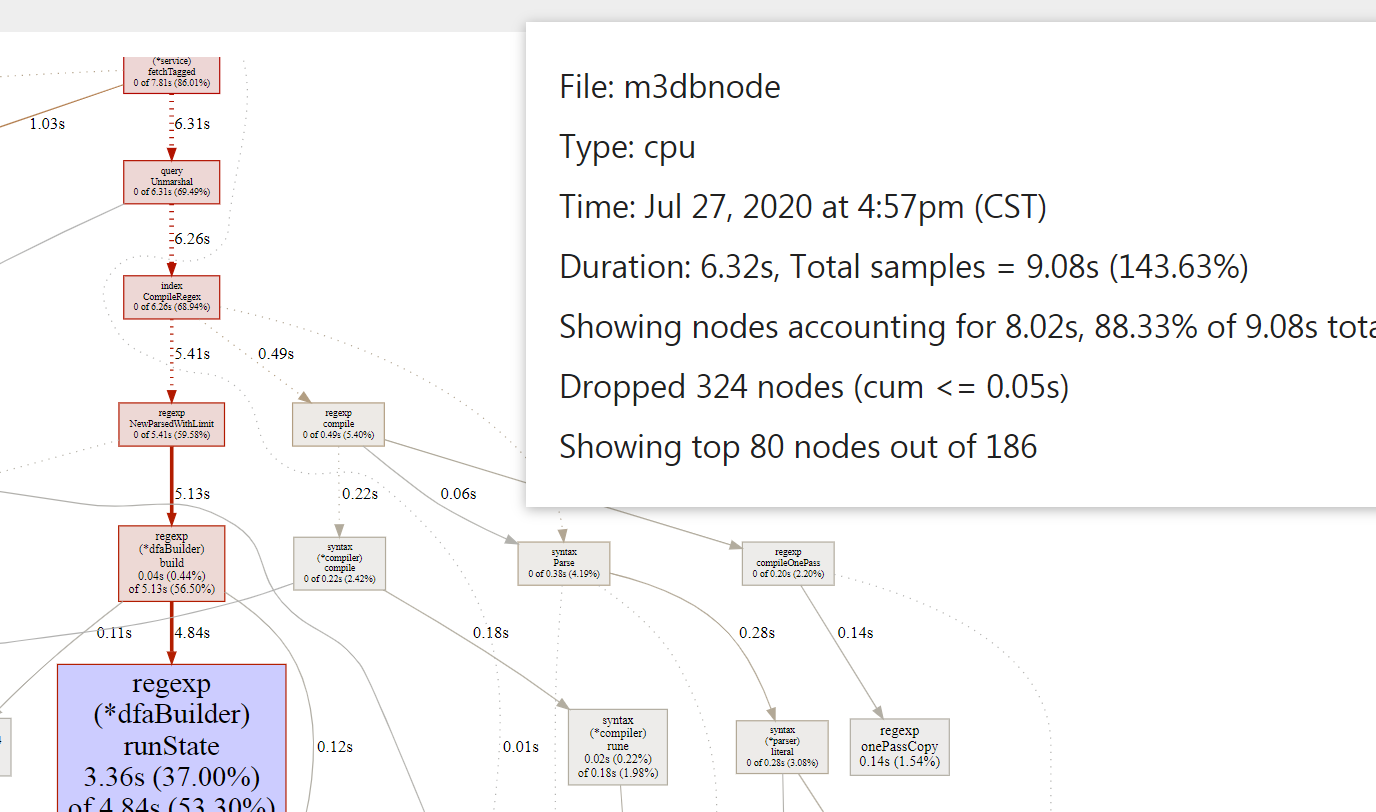Click the syntax (*parser) literal node
This screenshot has height=812, width=1376.
click(782, 746)
